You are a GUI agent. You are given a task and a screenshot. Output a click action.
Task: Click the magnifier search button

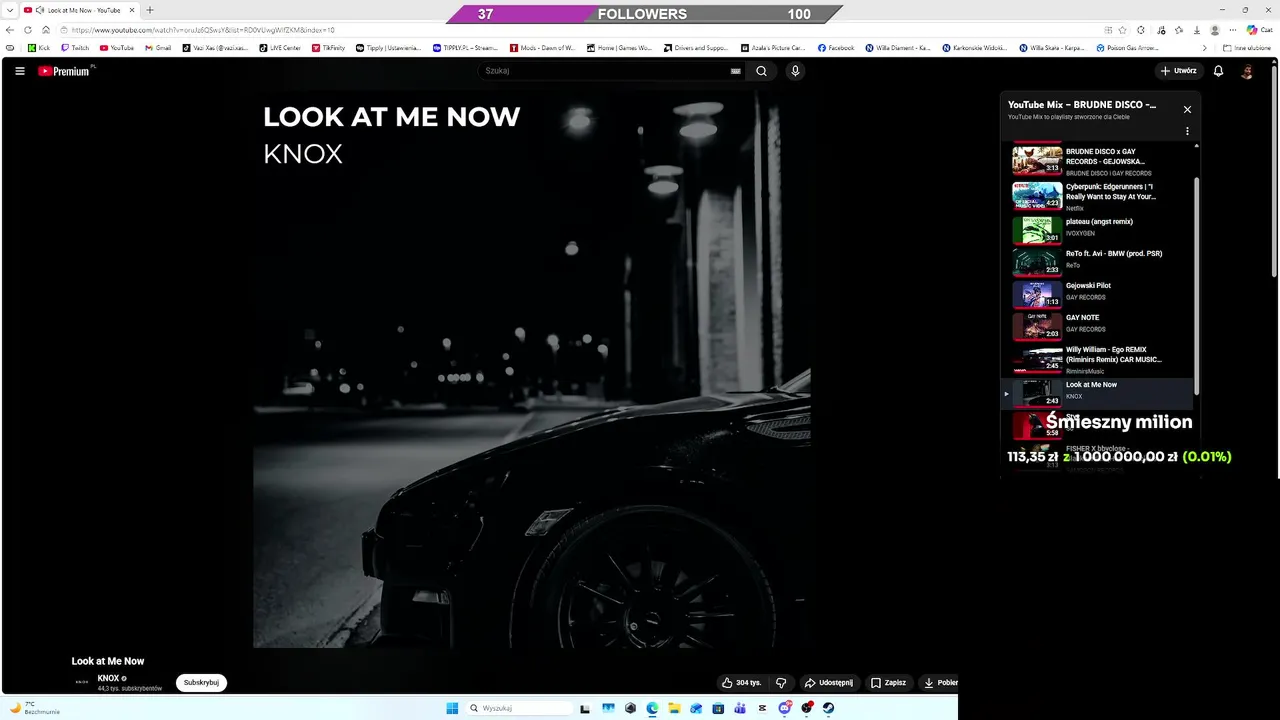pos(762,71)
